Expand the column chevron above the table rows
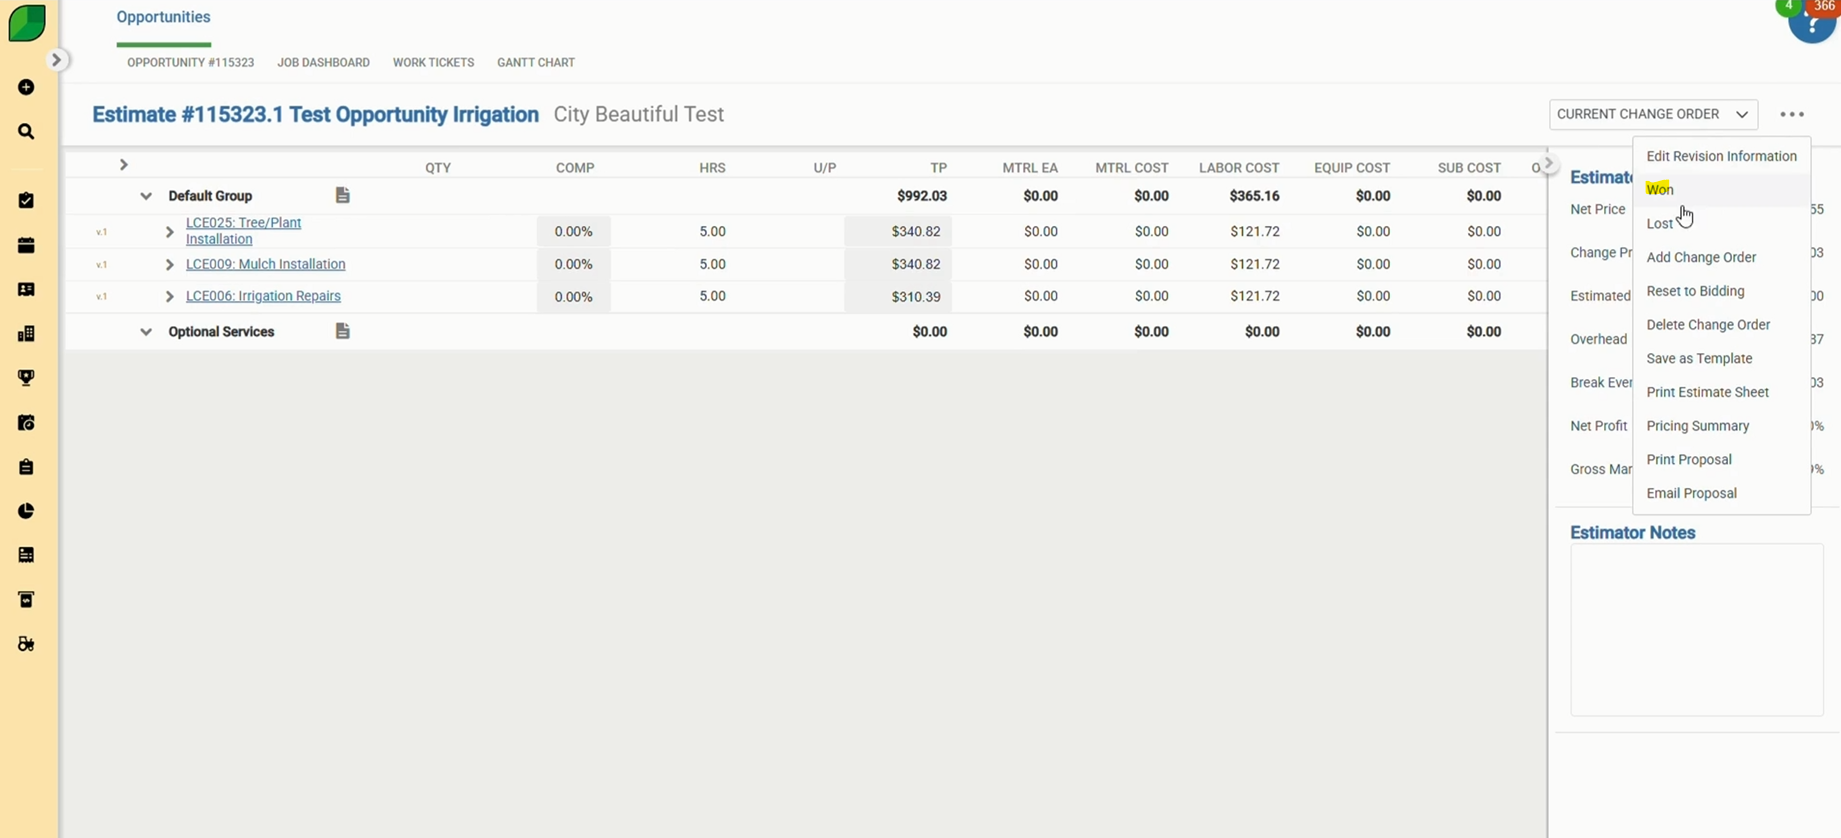This screenshot has height=838, width=1841. click(123, 165)
